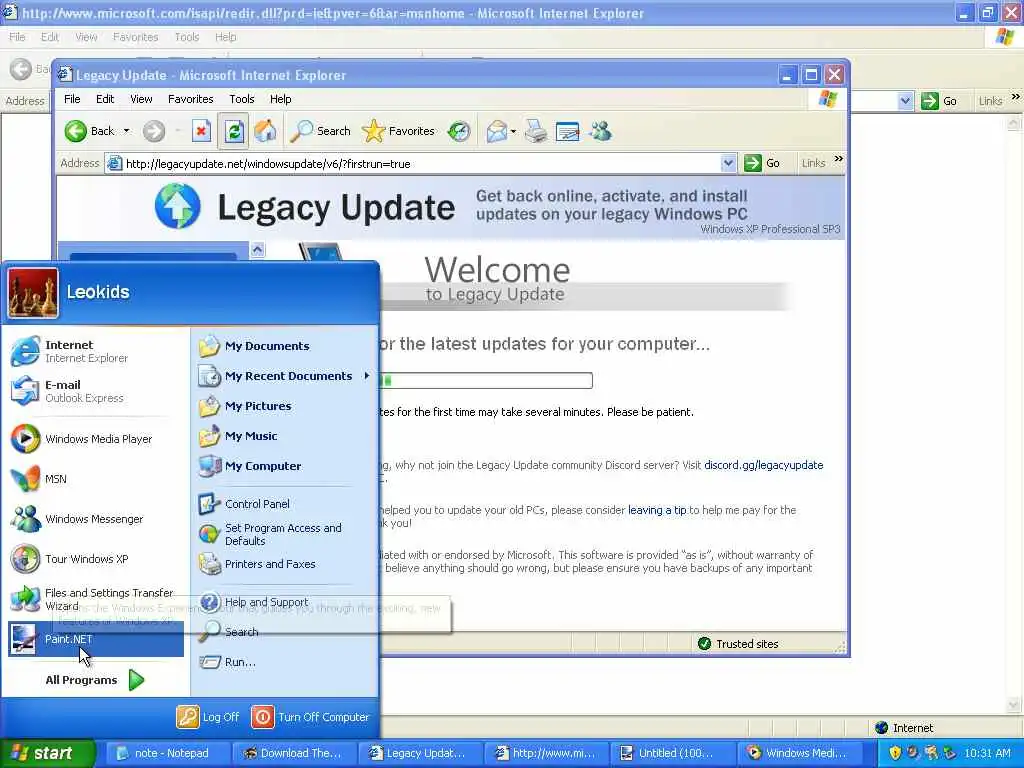The width and height of the screenshot is (1024, 768).
Task: Click the update check progress bar
Action: click(x=485, y=381)
